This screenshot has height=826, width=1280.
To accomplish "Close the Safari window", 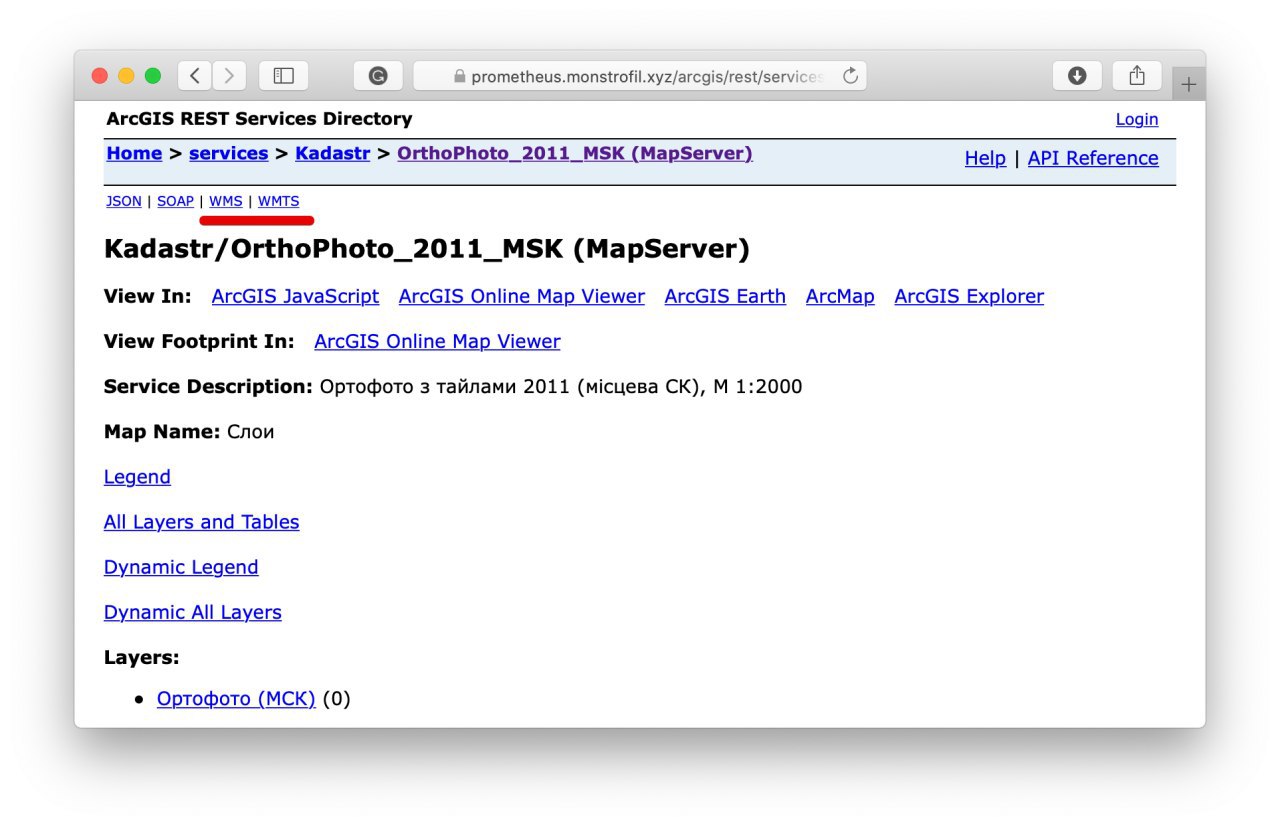I will coord(99,76).
